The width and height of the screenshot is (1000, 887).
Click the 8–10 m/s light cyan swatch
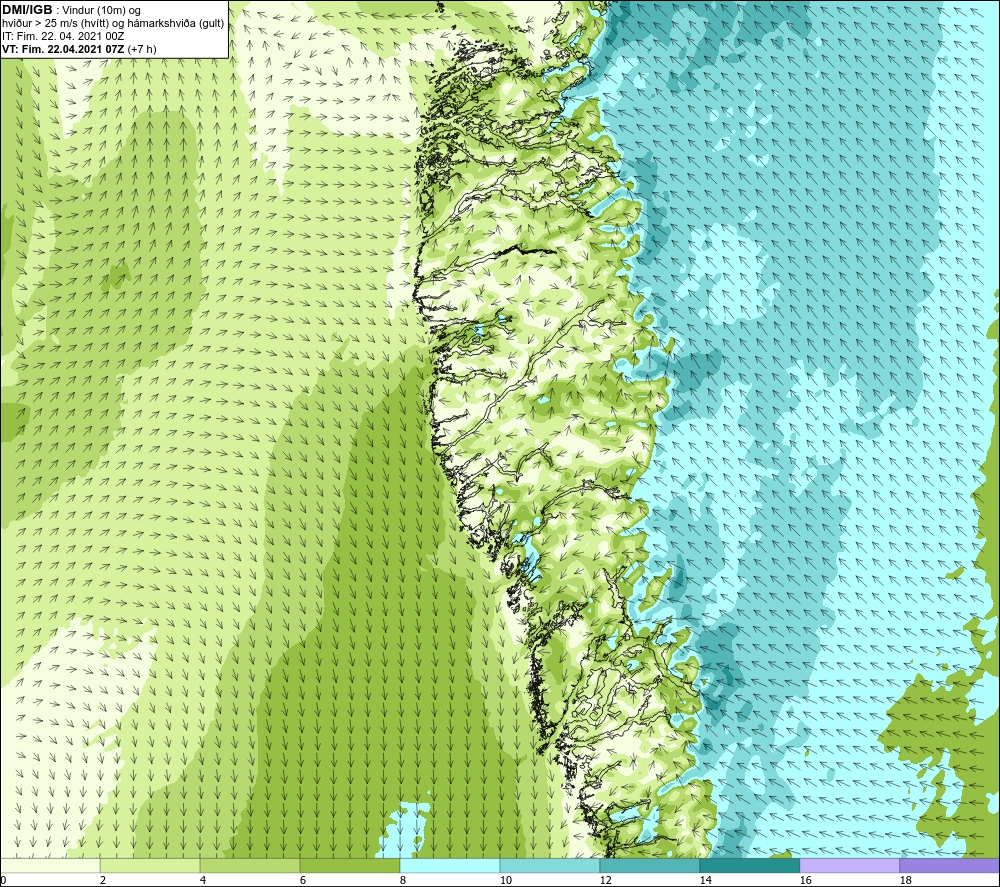point(450,865)
